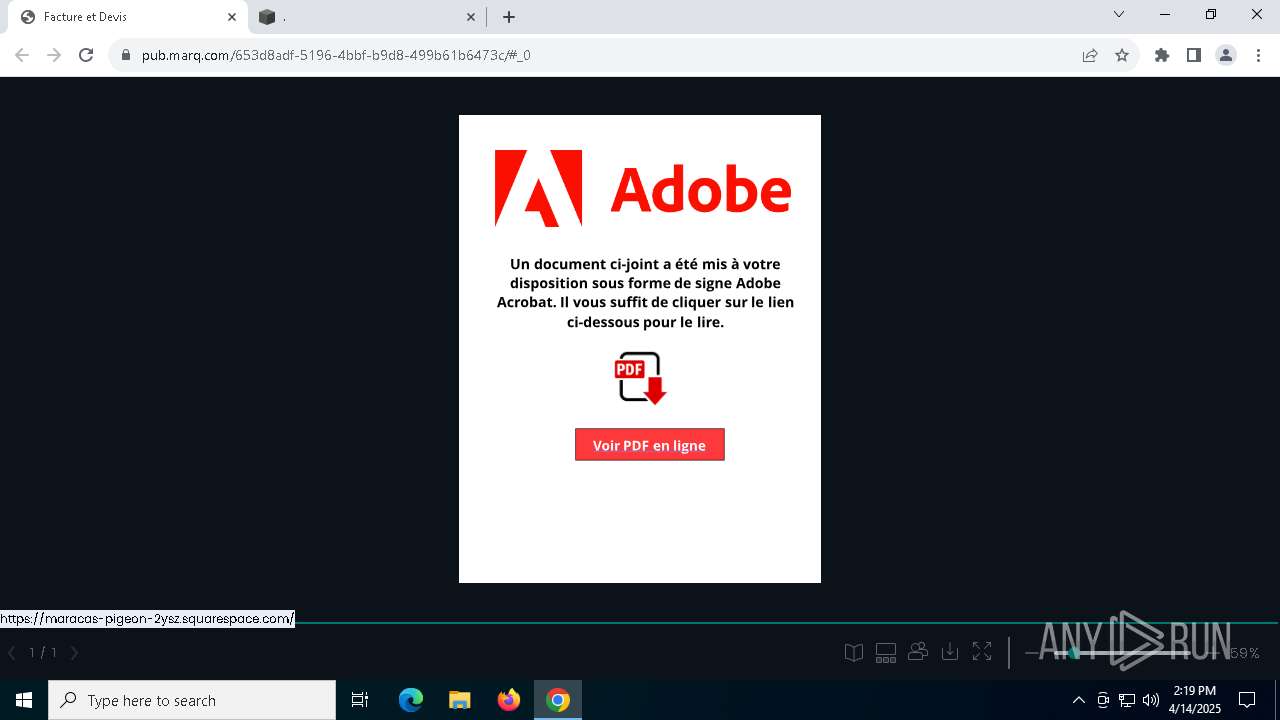This screenshot has width=1280, height=720.
Task: Download the document from viewer toolbar
Action: coord(950,652)
